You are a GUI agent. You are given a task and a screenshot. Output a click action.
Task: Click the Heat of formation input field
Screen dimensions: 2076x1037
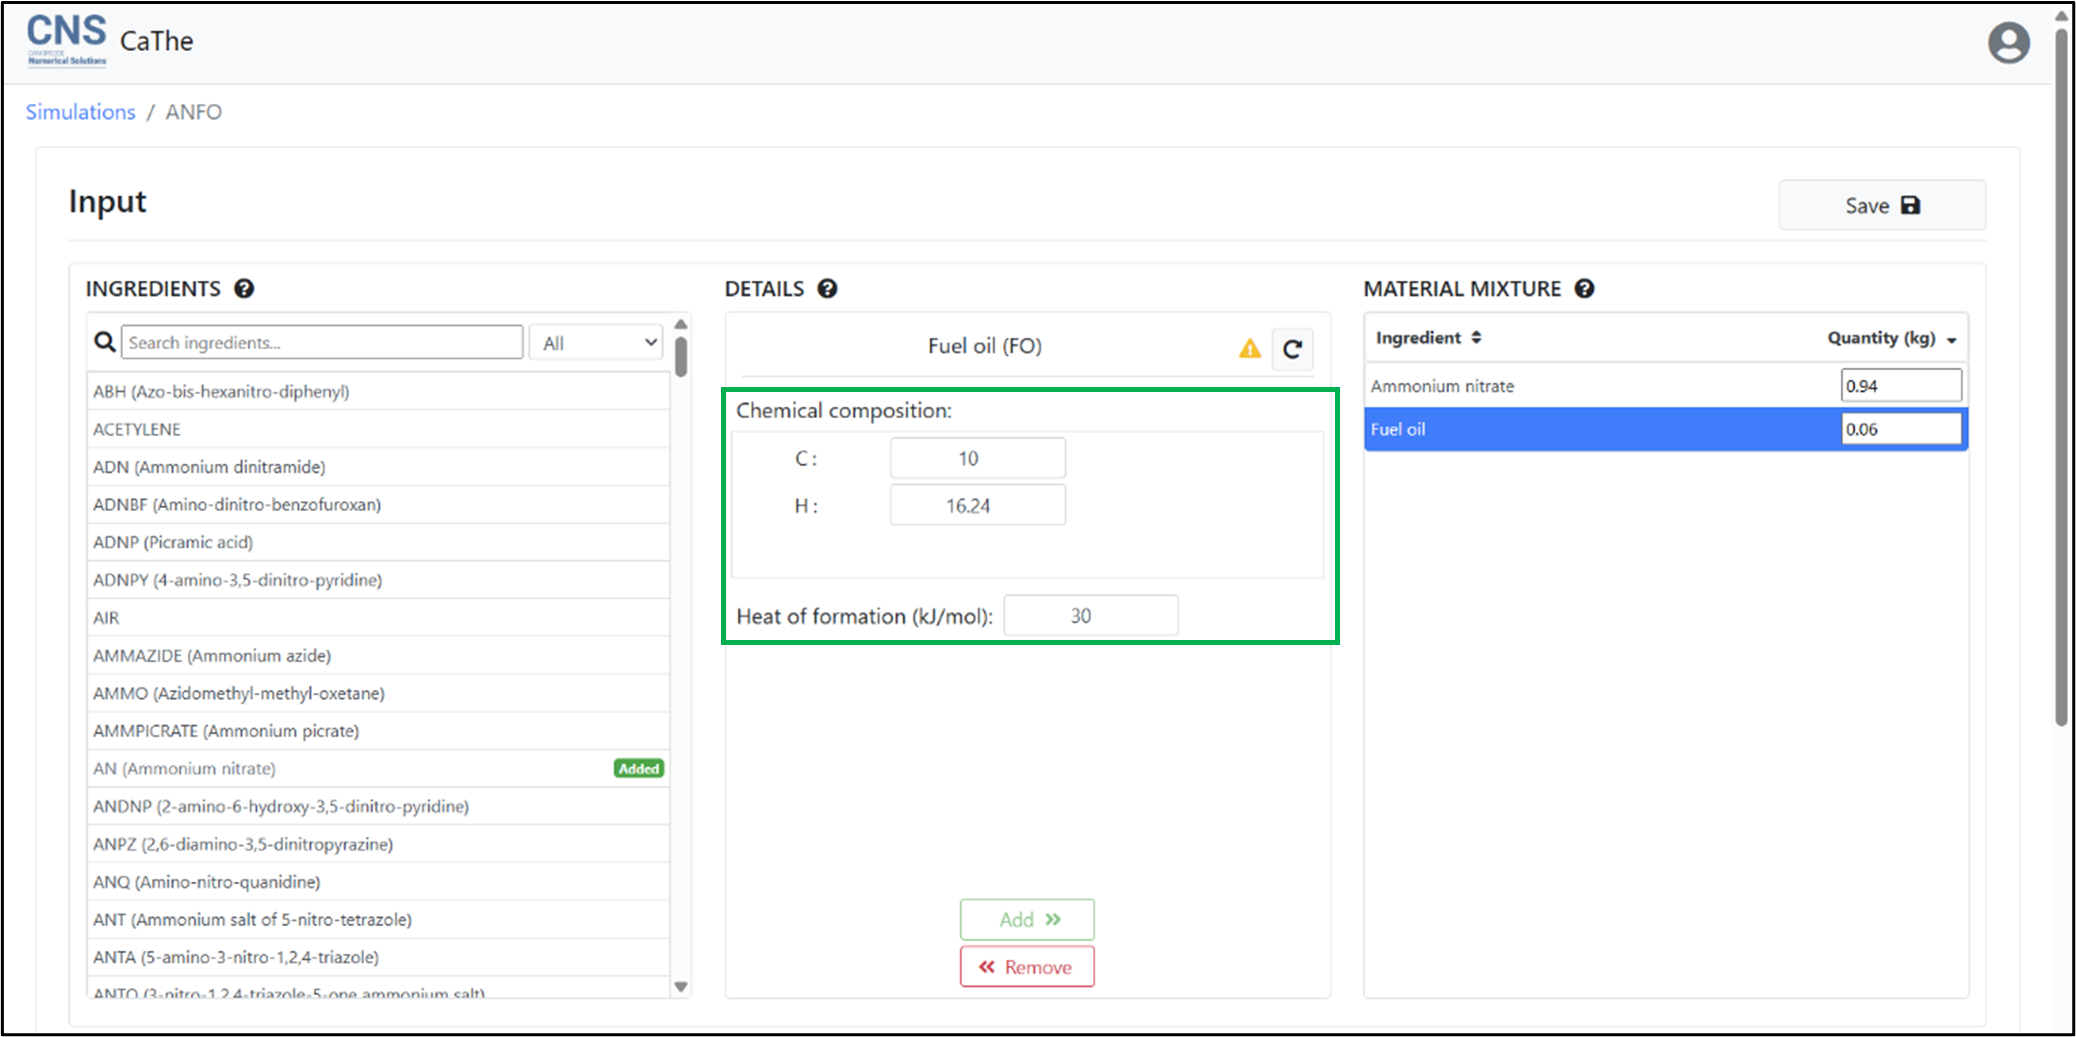tap(1090, 616)
